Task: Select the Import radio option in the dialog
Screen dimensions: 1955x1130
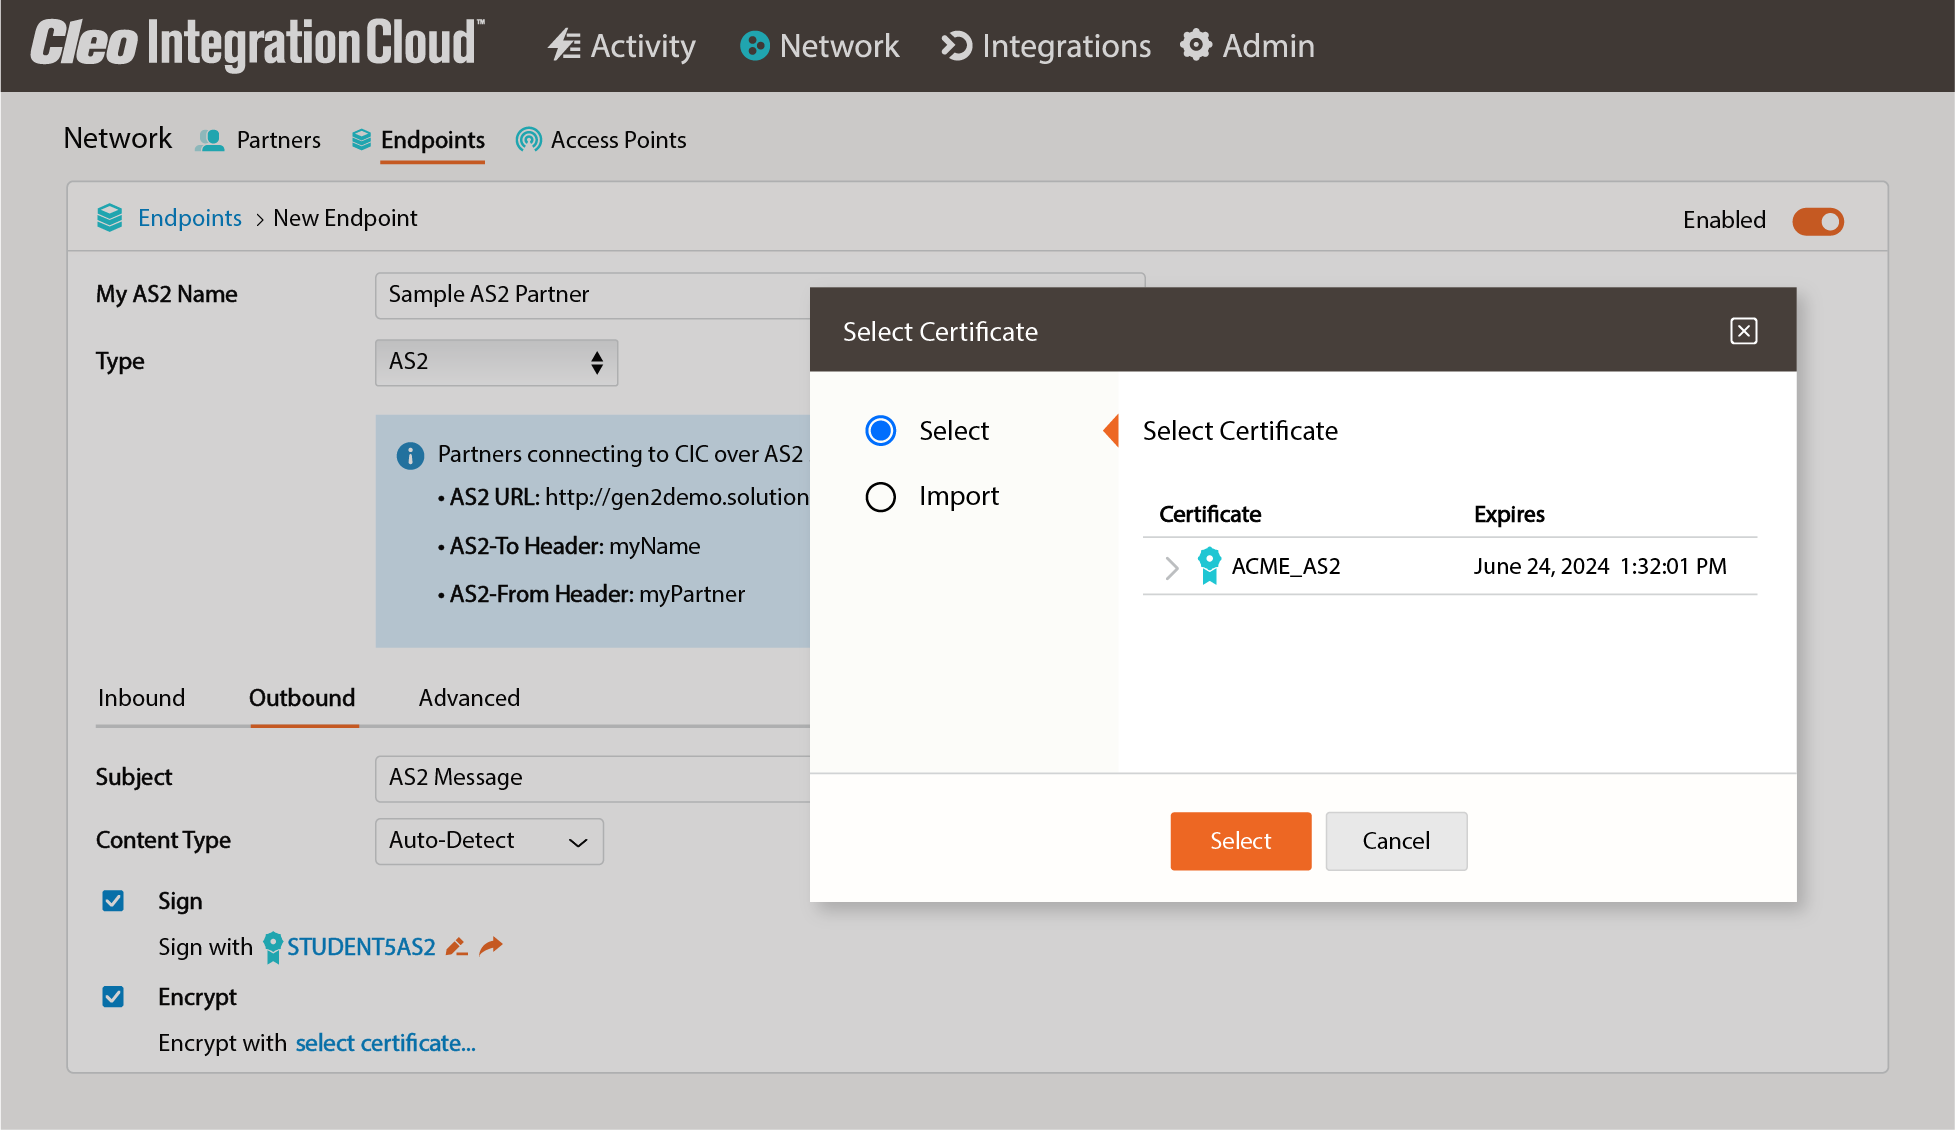Action: coord(881,496)
